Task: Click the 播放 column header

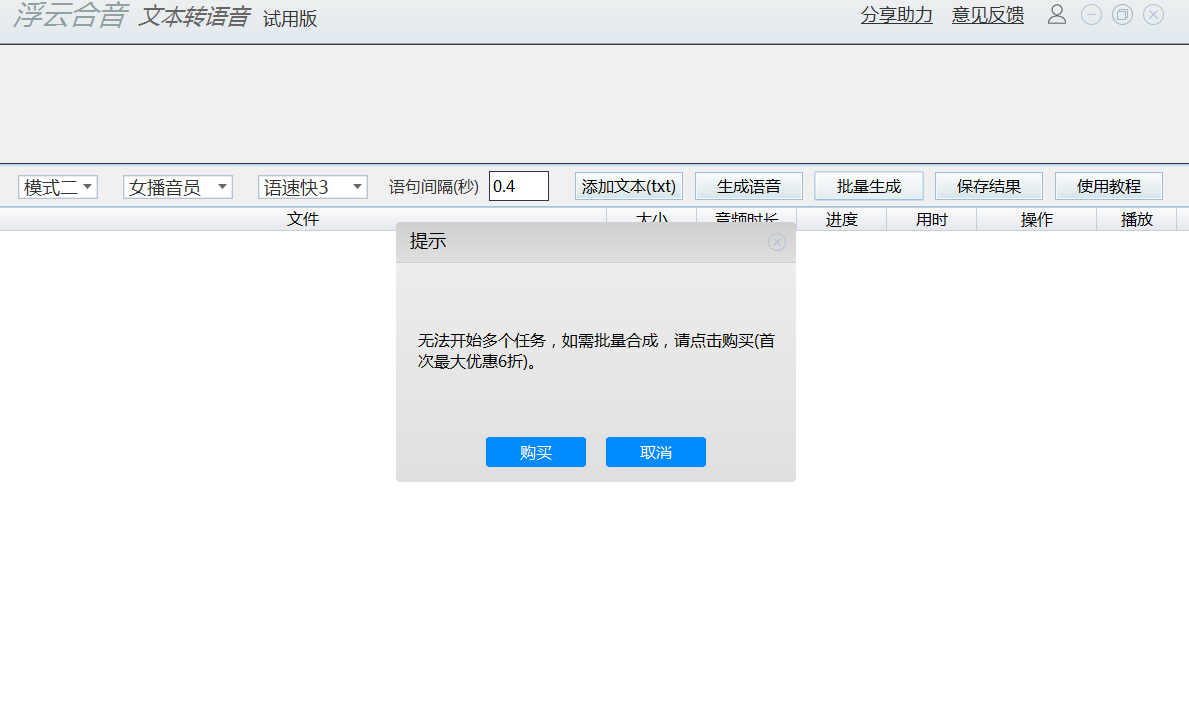Action: pyautogui.click(x=1136, y=219)
